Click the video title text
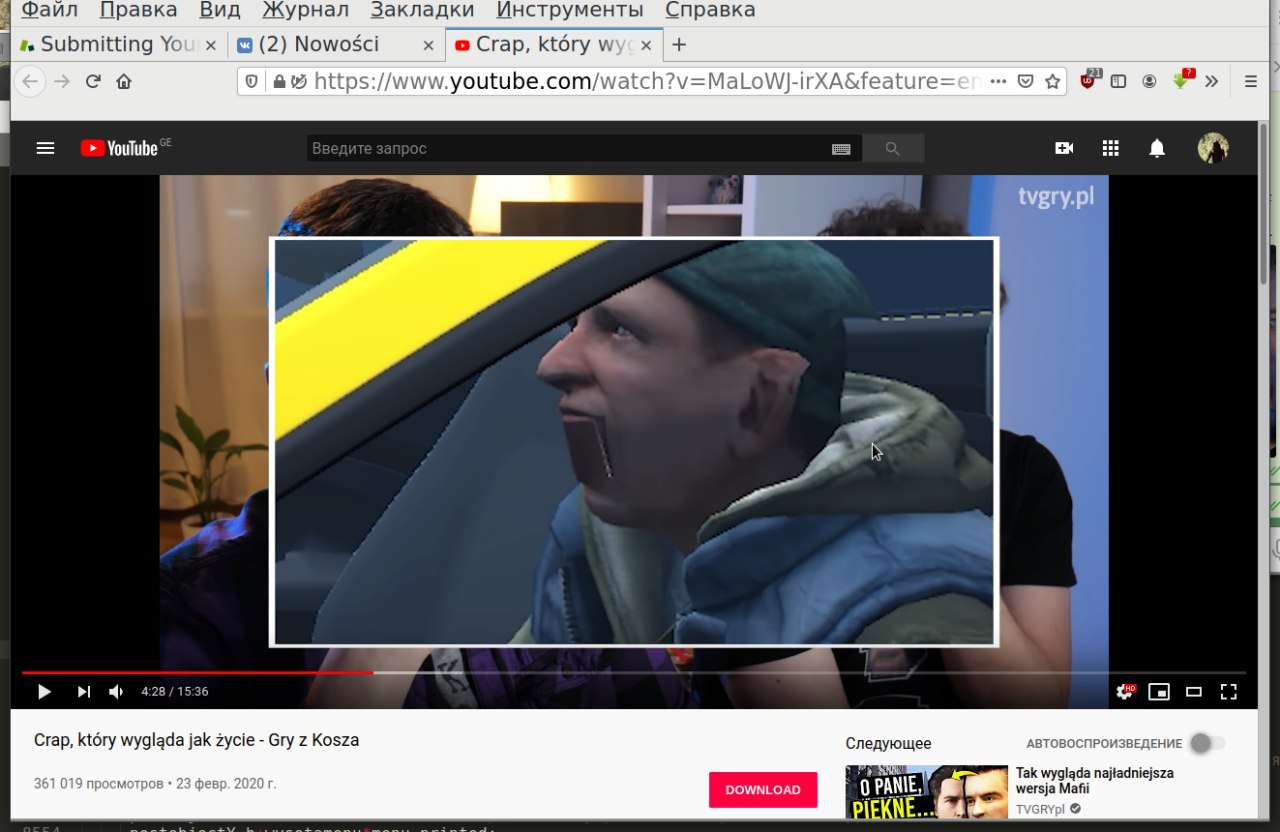Screen dimensions: 1280x832 pyautogui.click(x=196, y=740)
